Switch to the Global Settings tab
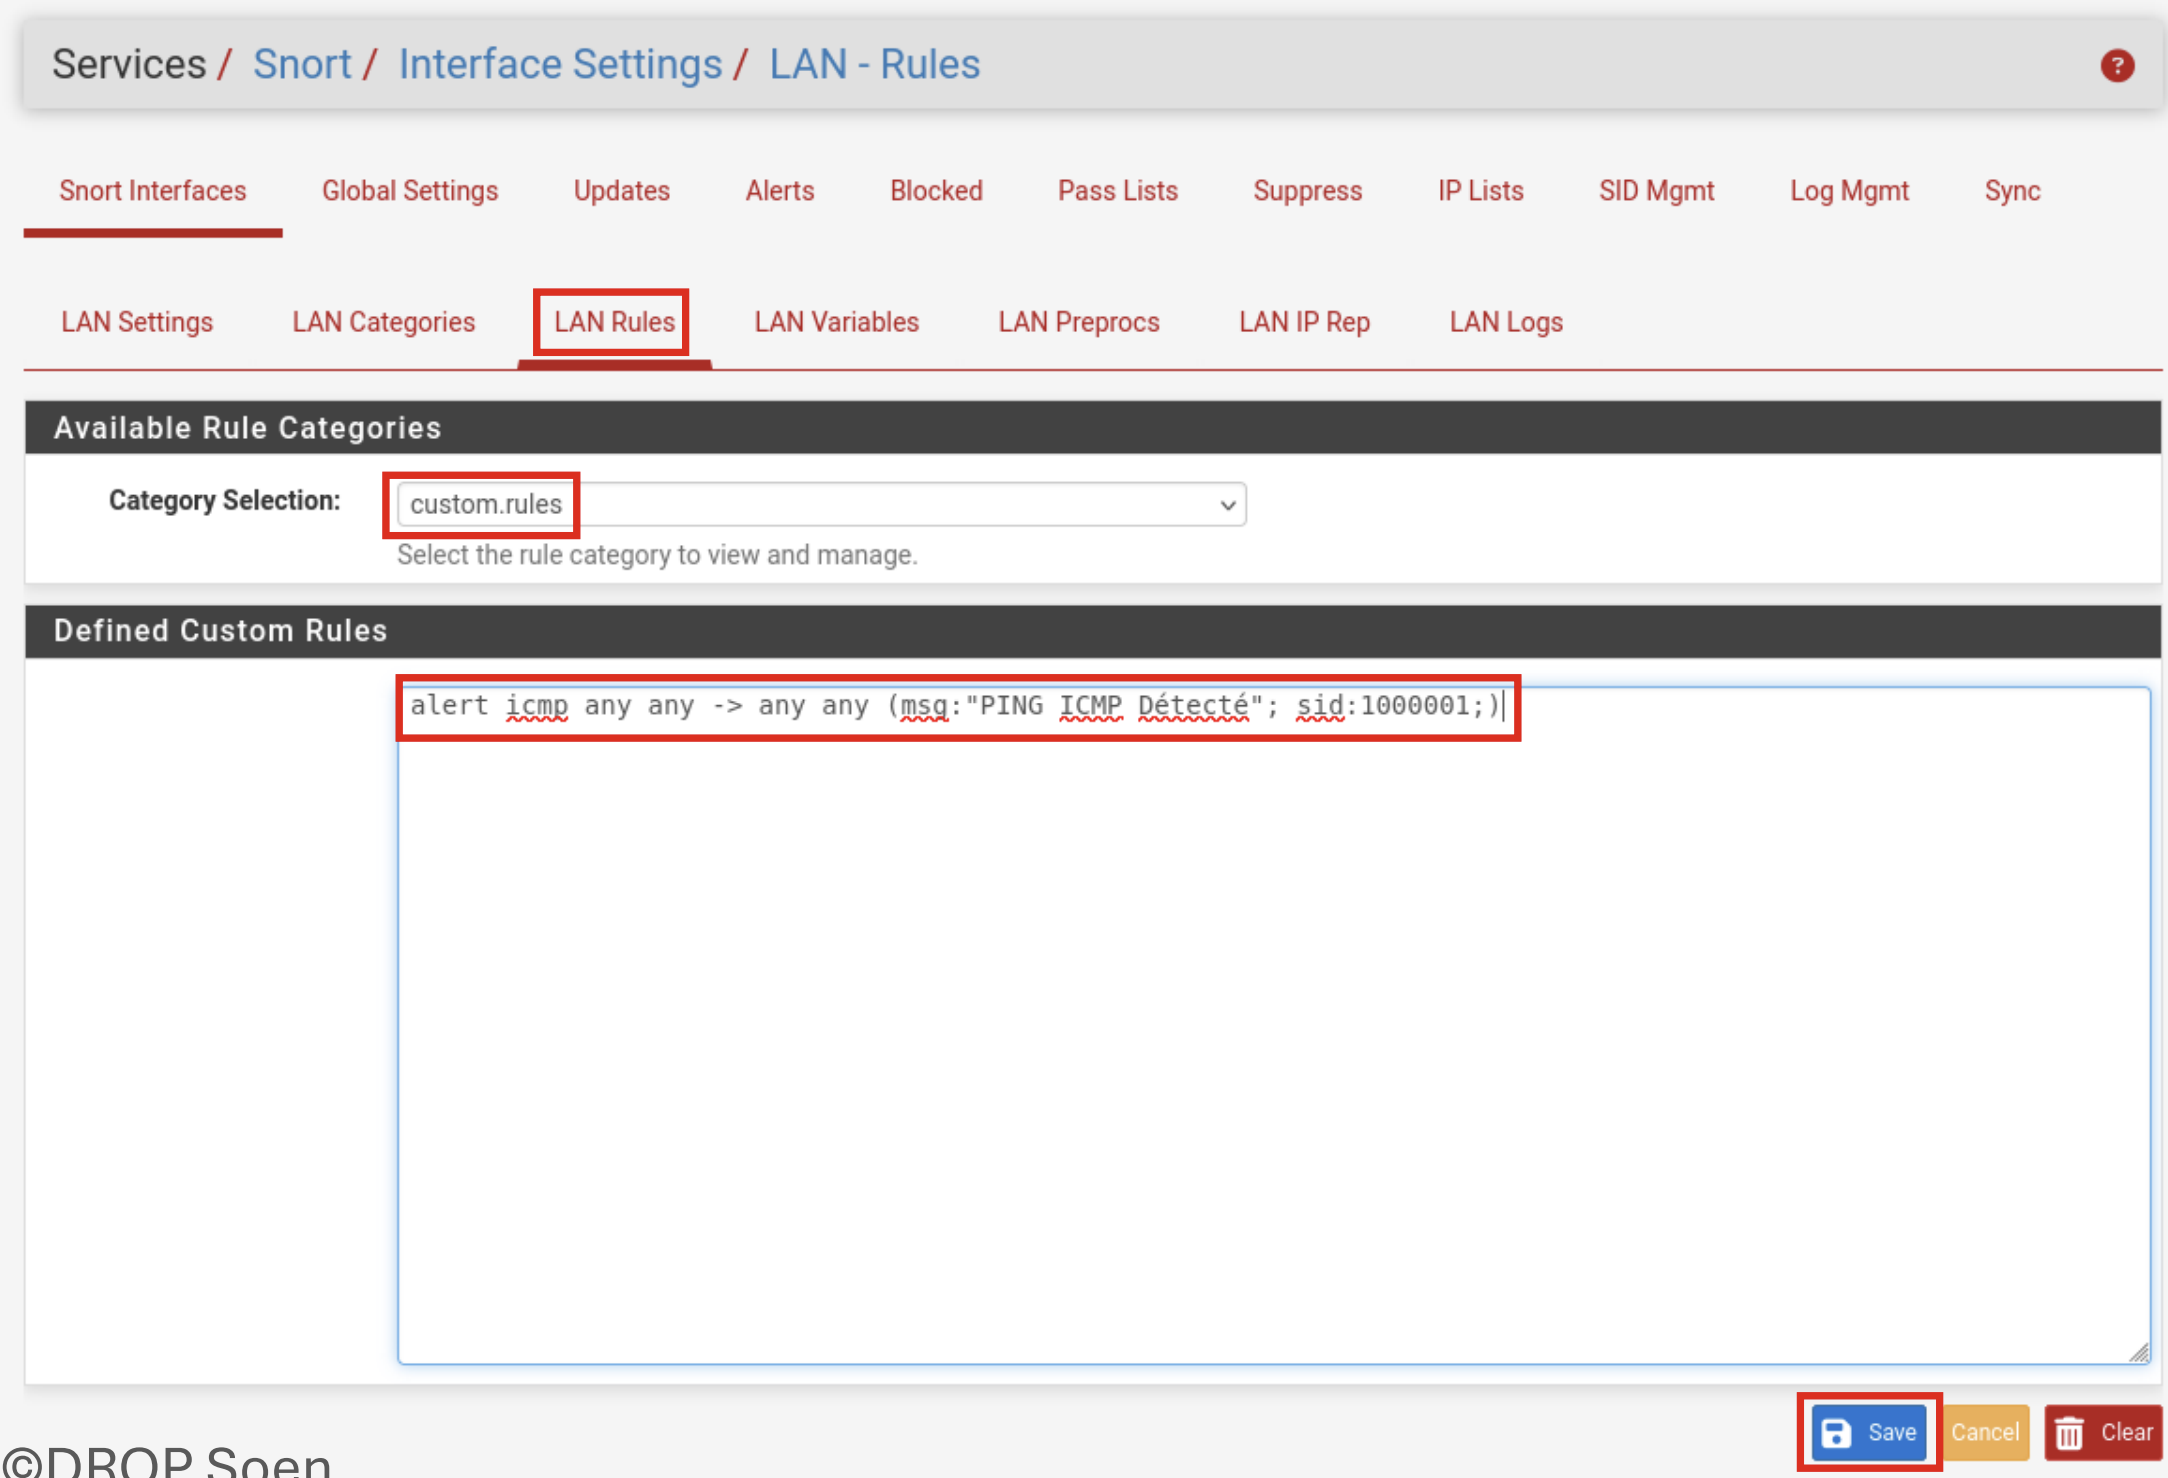2168x1478 pixels. [x=409, y=191]
